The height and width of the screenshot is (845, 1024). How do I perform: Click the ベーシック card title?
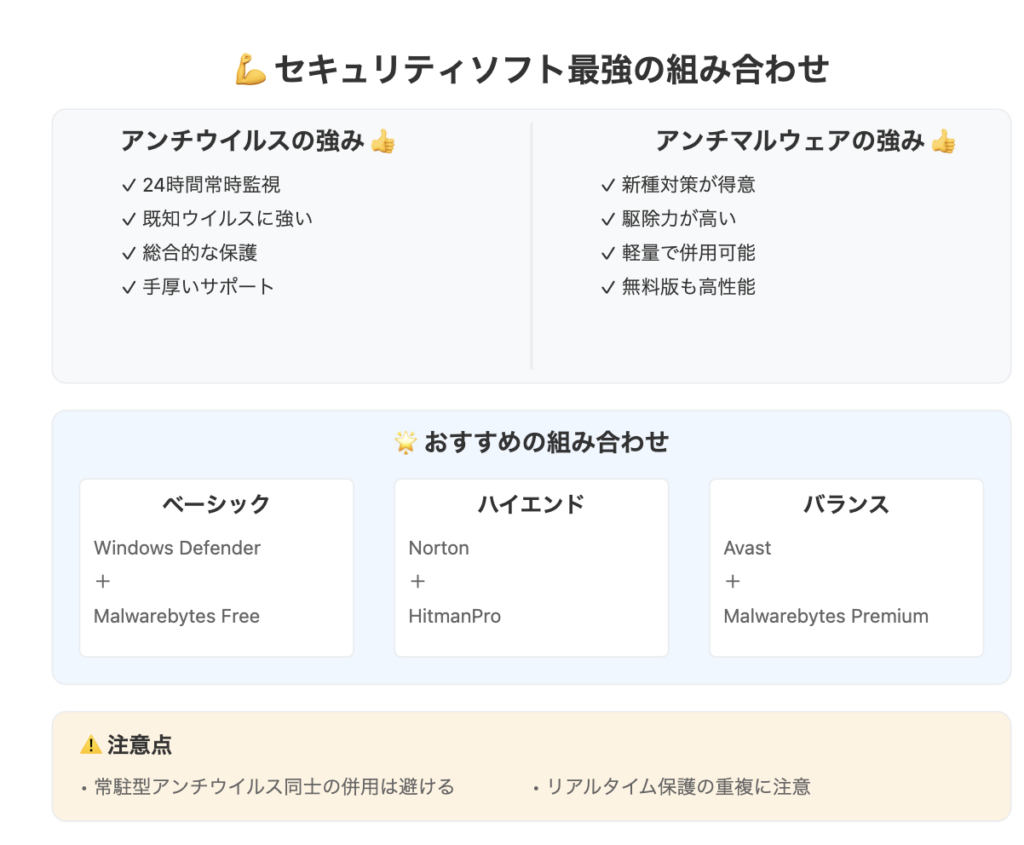point(216,504)
